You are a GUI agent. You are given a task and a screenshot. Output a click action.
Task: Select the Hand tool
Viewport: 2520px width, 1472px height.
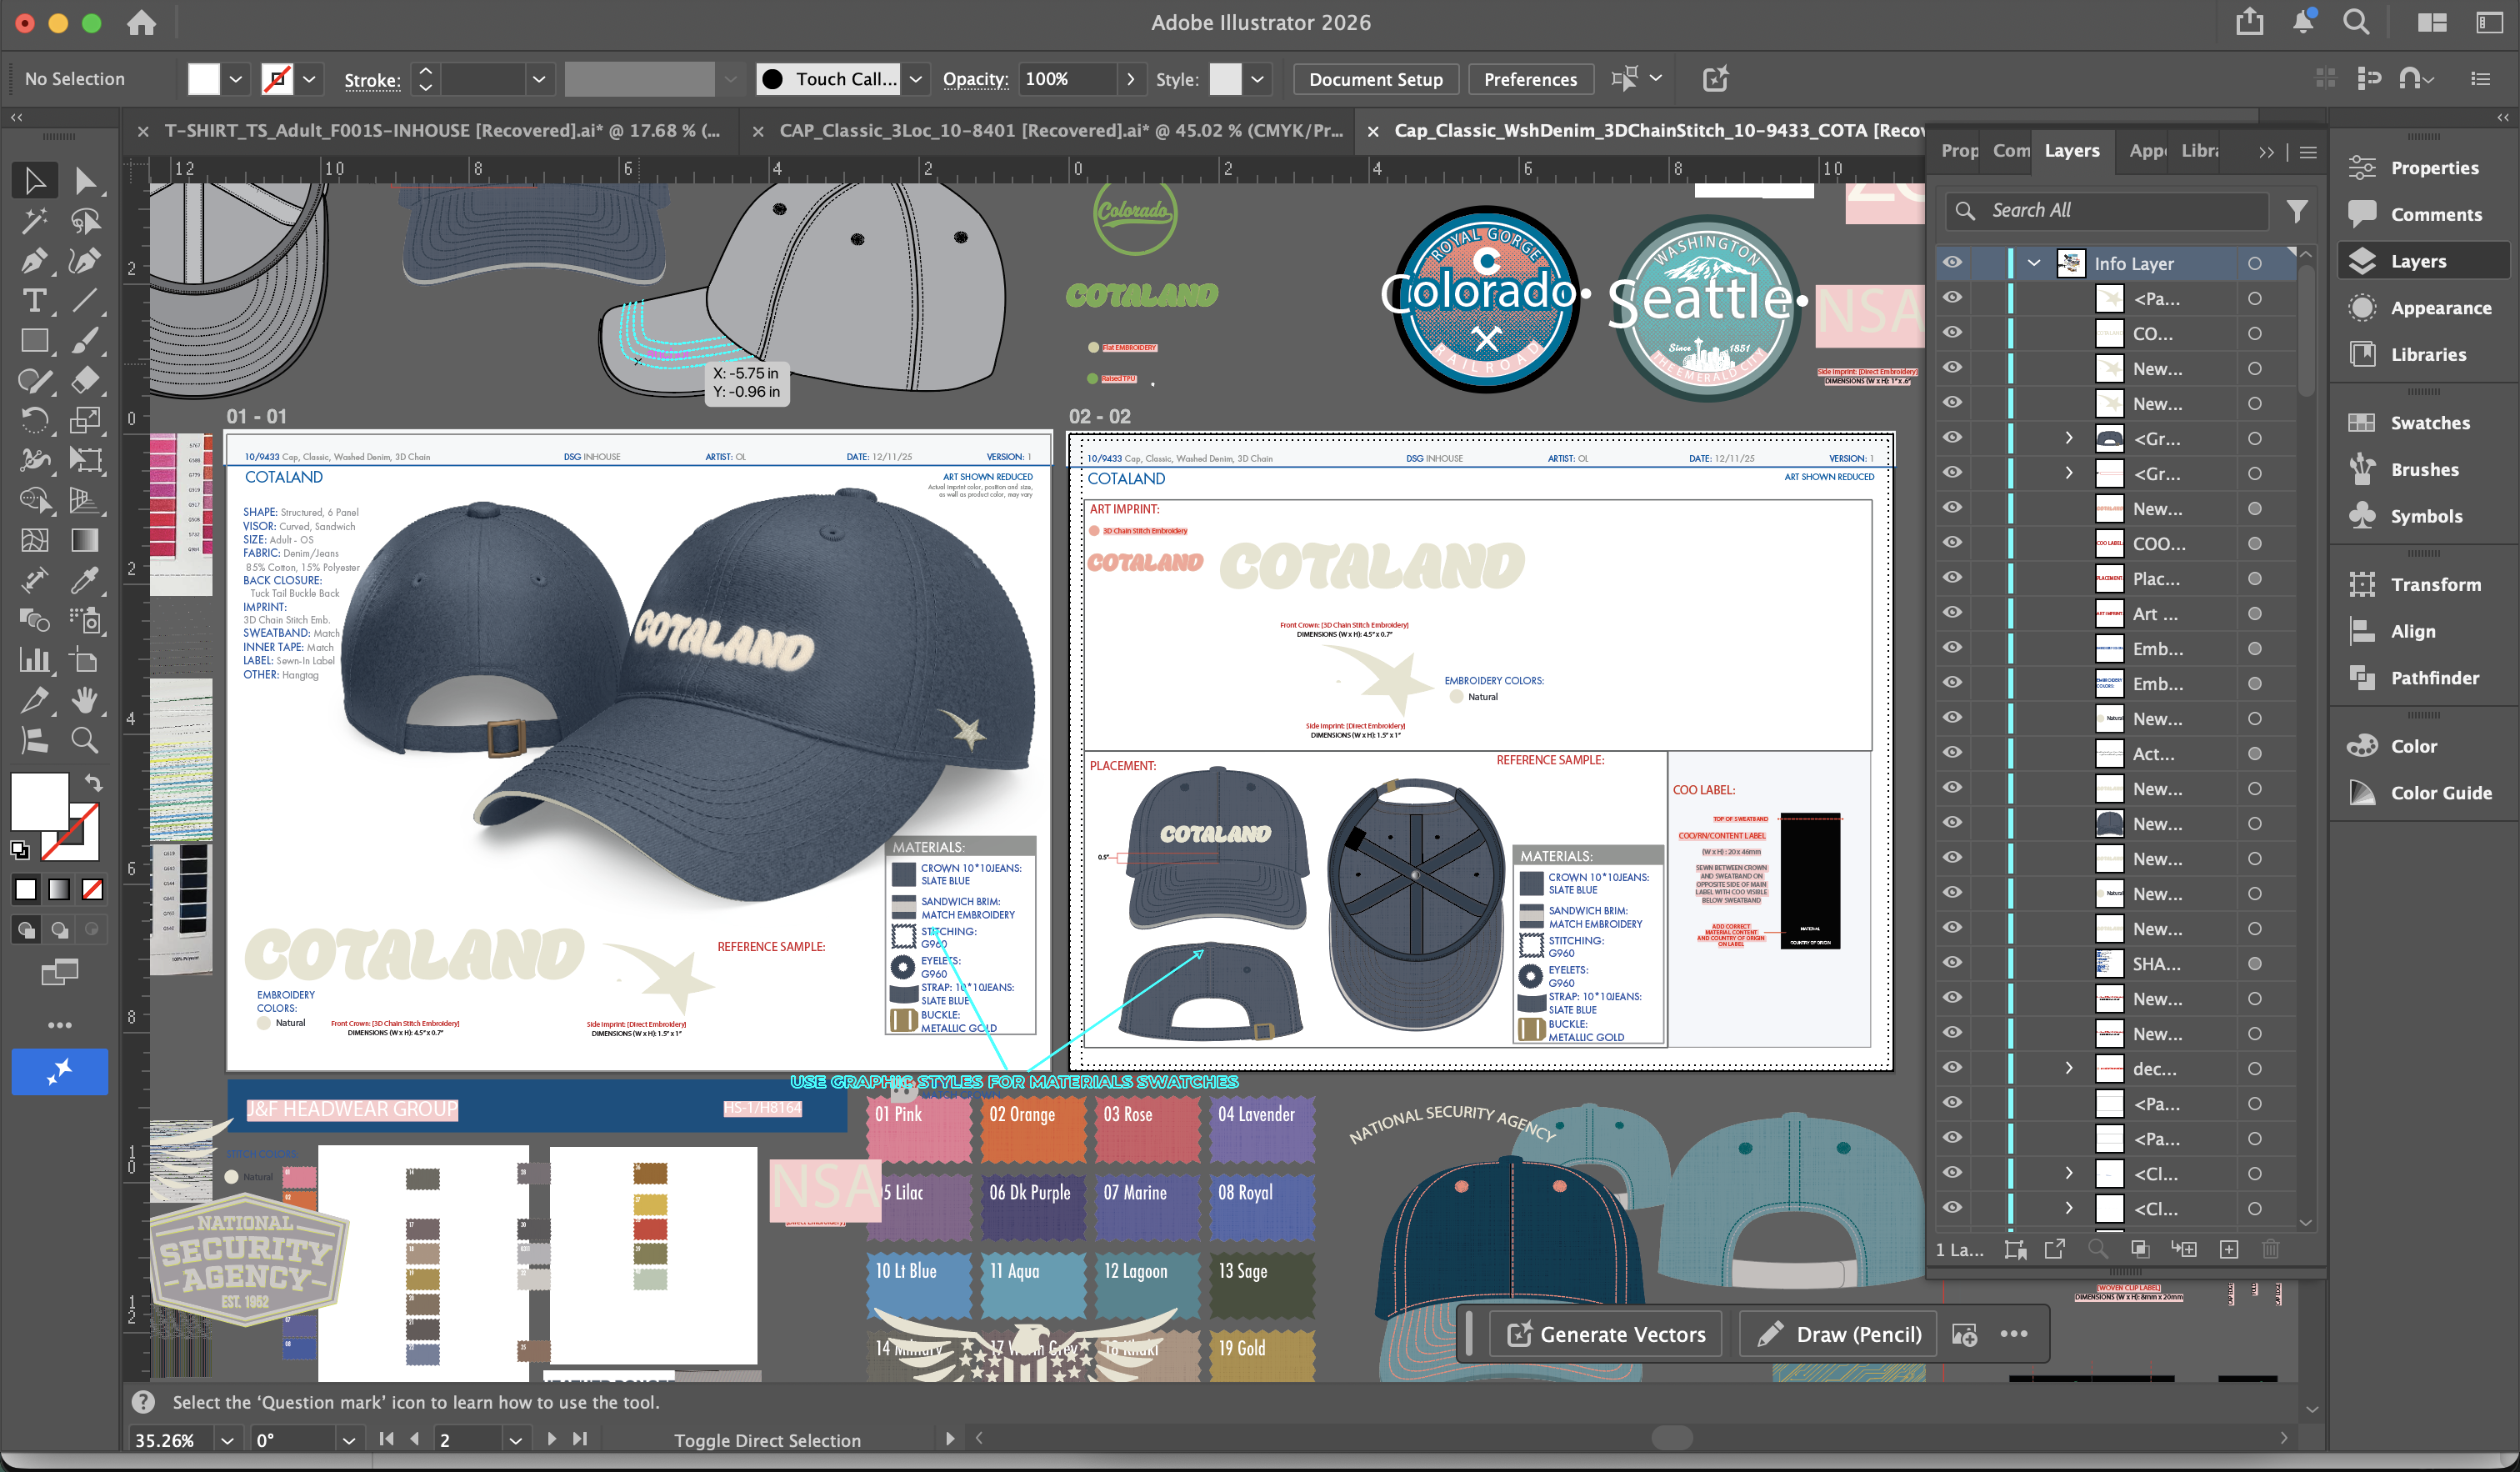85,700
